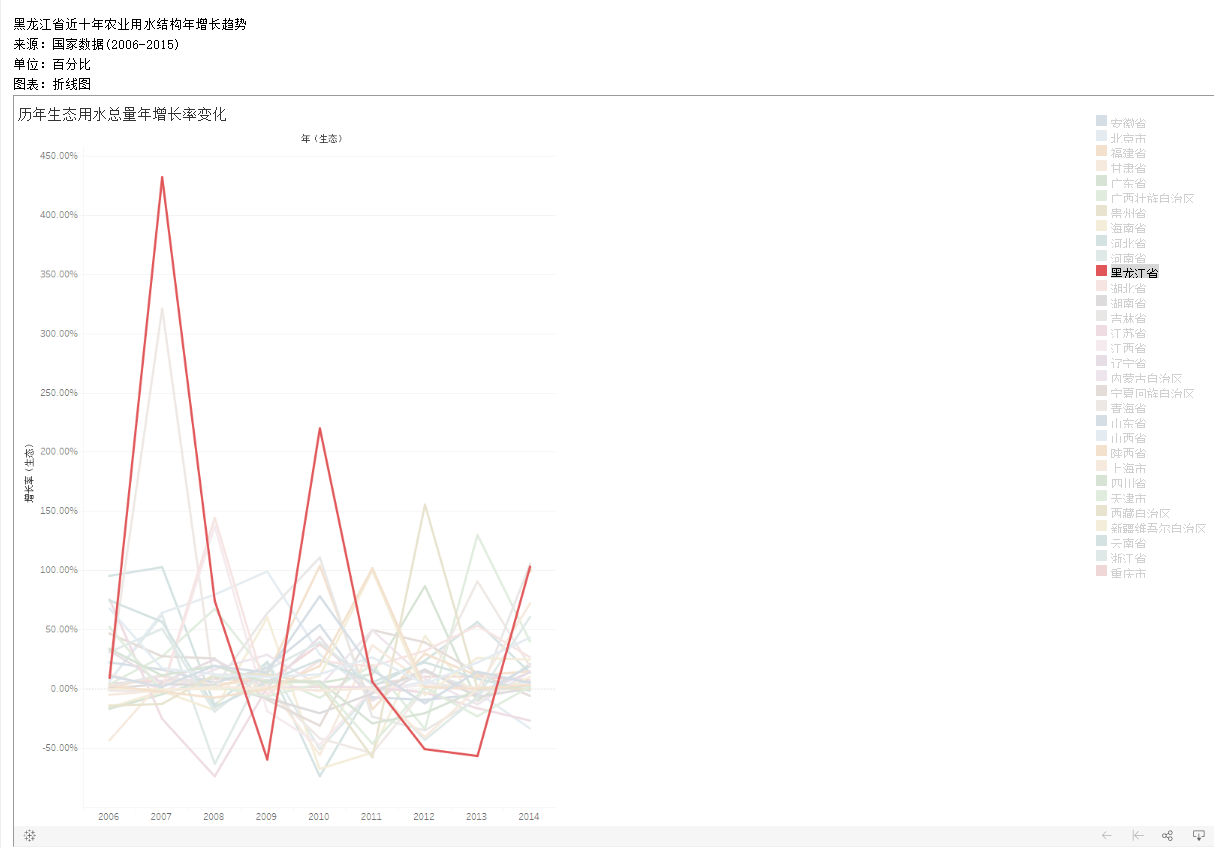Click the Download icon in bottom toolbar
This screenshot has width=1214, height=848.
click(x=1198, y=835)
